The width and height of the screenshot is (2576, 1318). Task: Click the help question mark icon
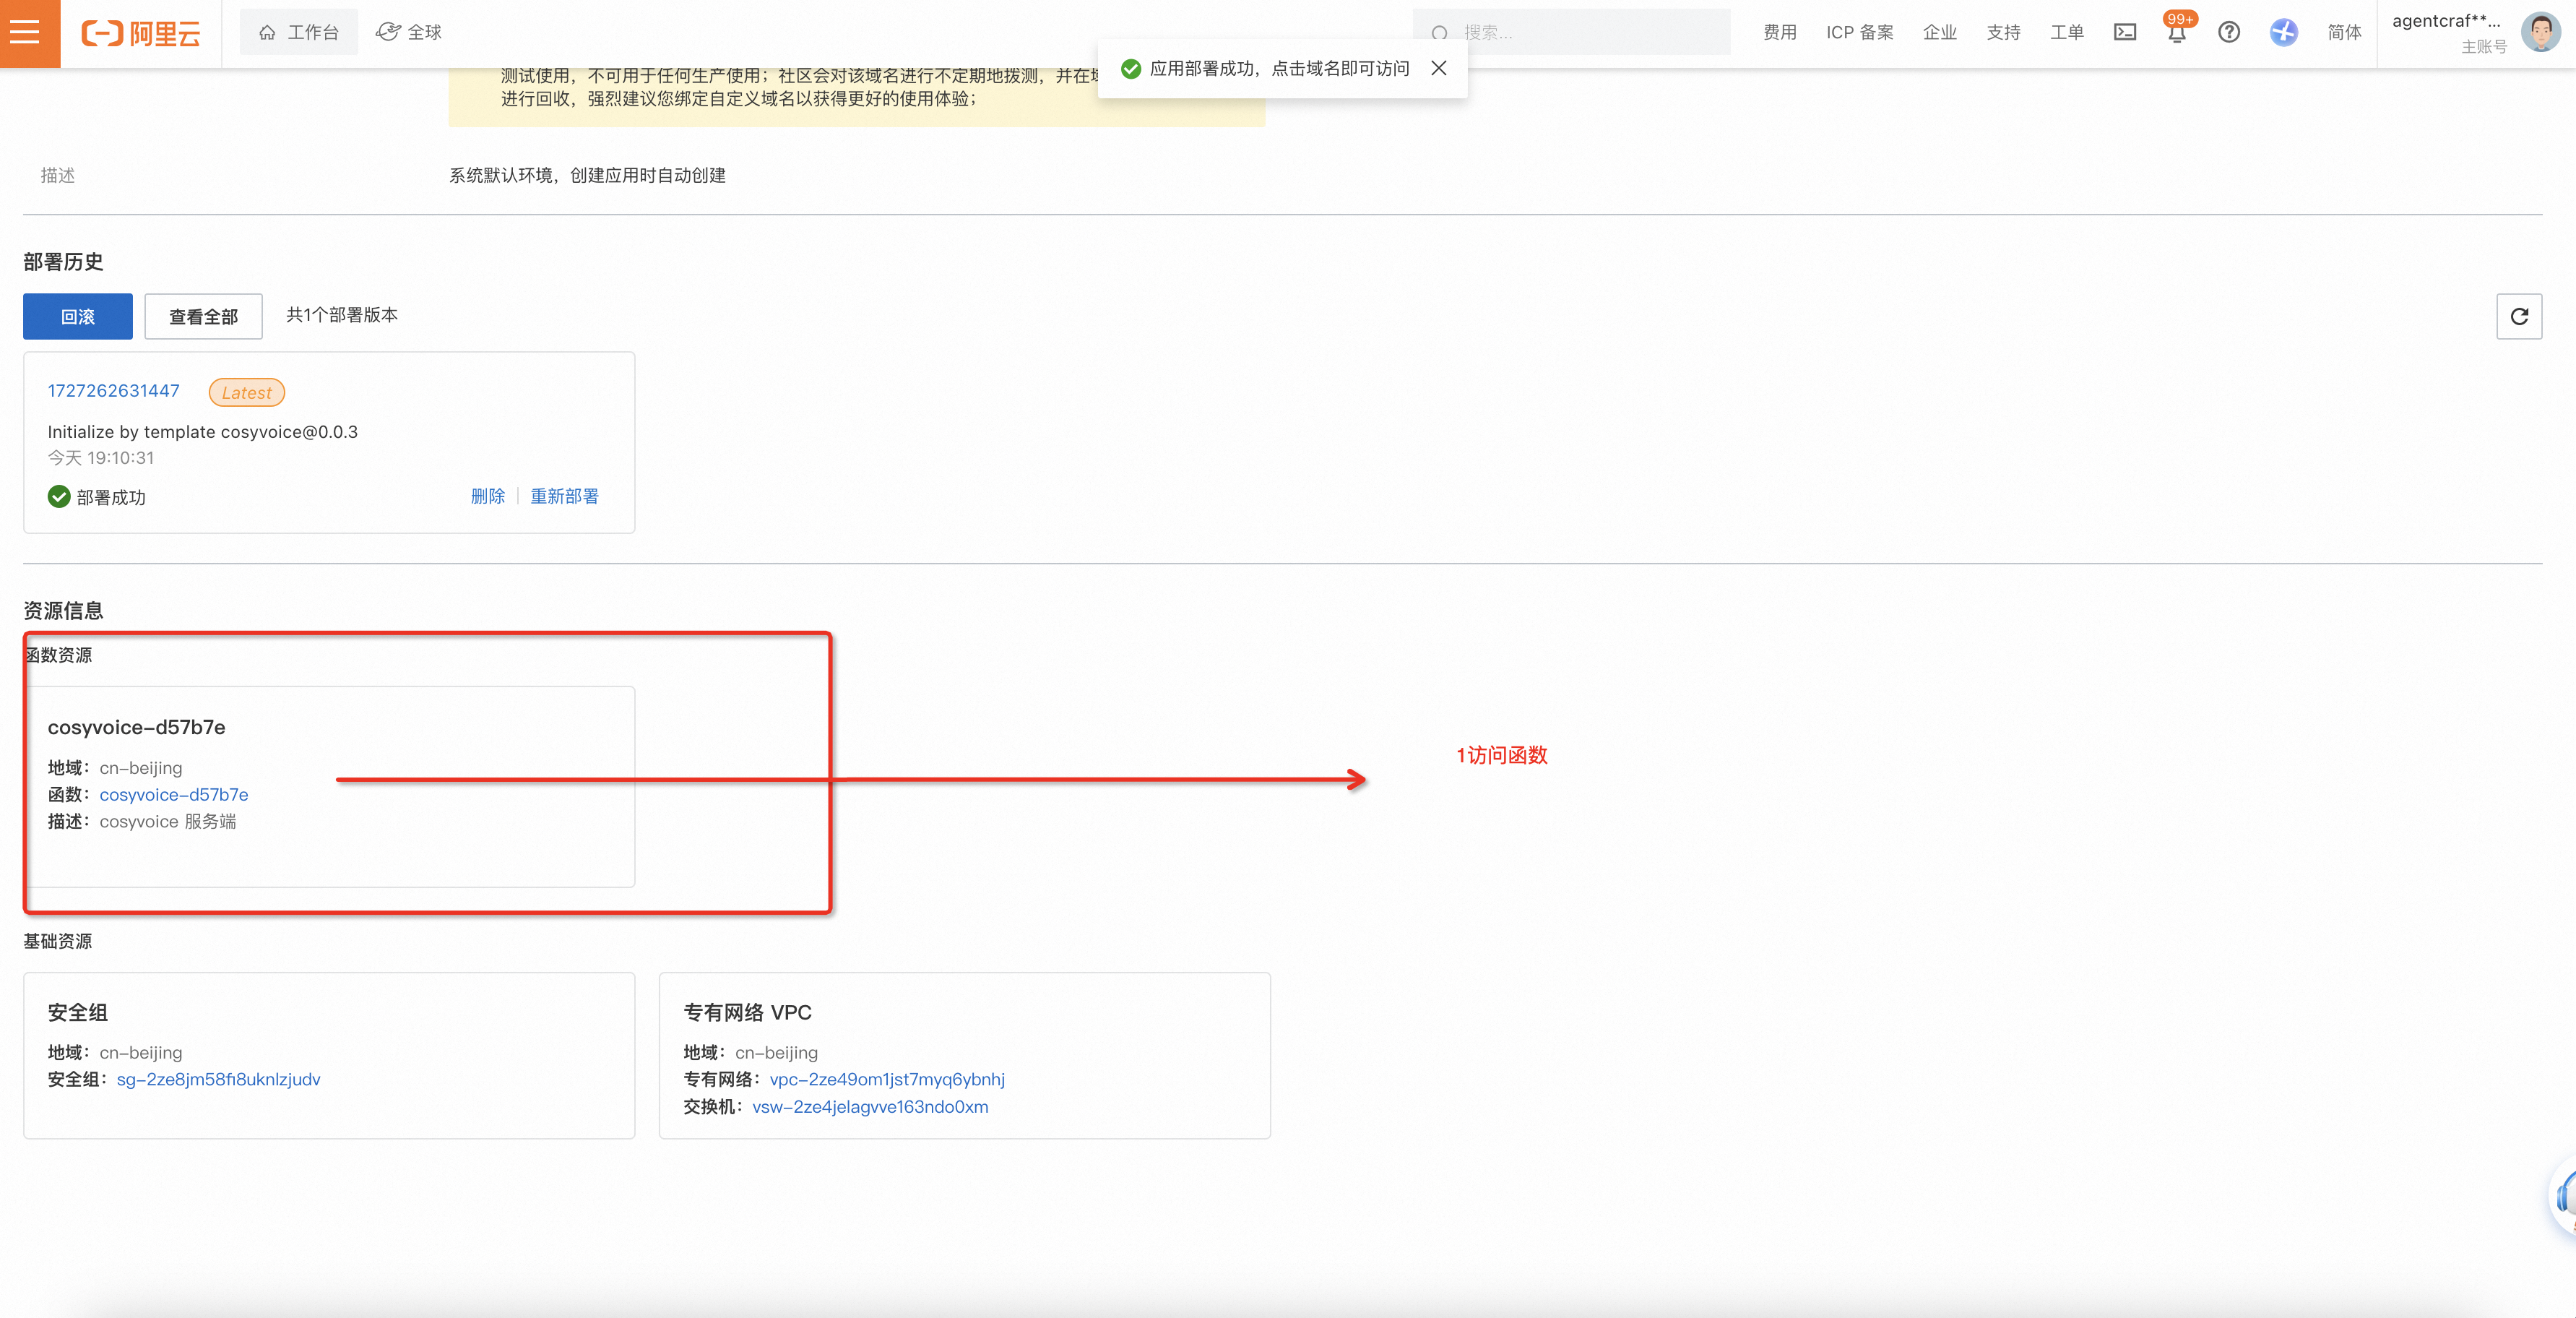click(2229, 32)
